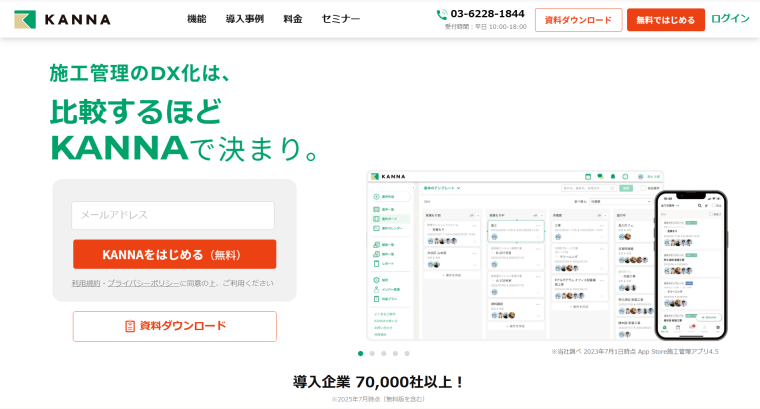
Task: Click the phone icon beside 03-6228-1844
Action: point(442,14)
